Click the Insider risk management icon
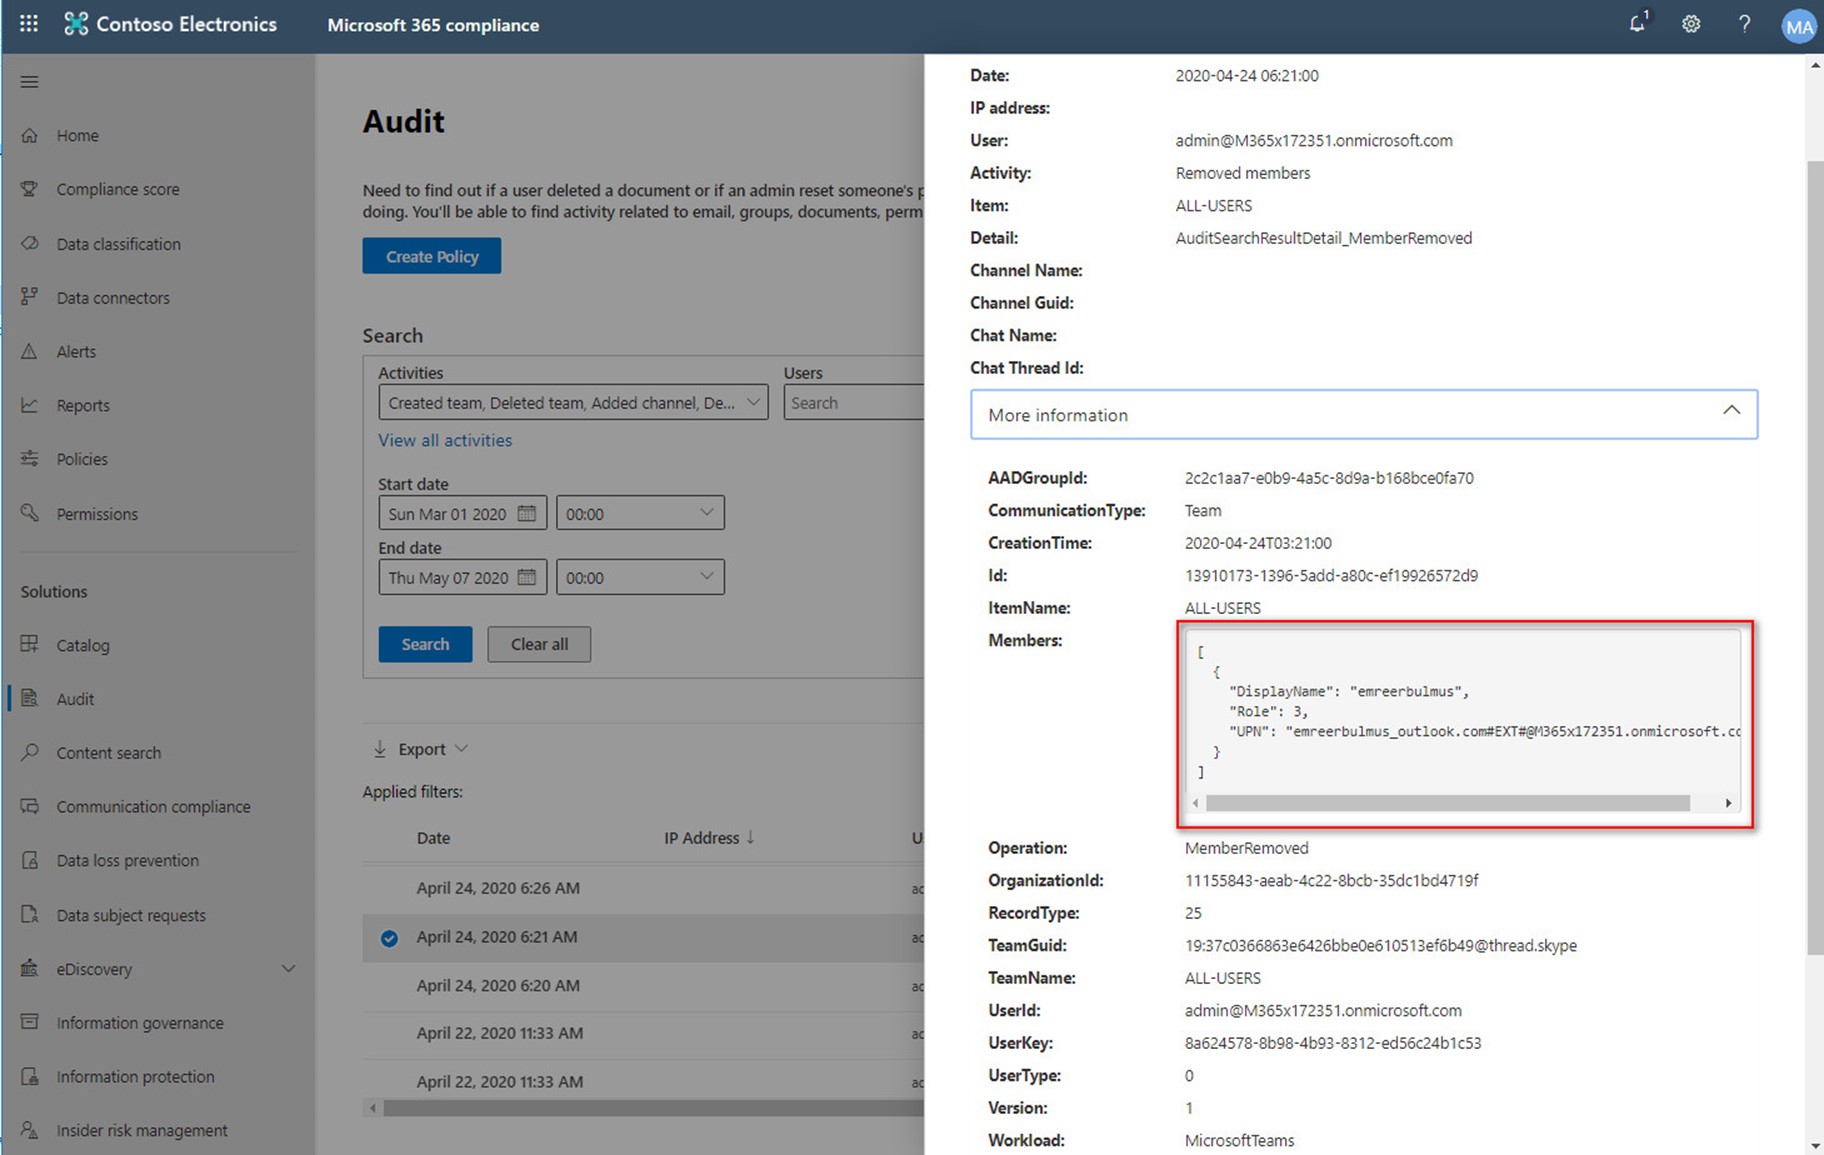 [29, 1130]
